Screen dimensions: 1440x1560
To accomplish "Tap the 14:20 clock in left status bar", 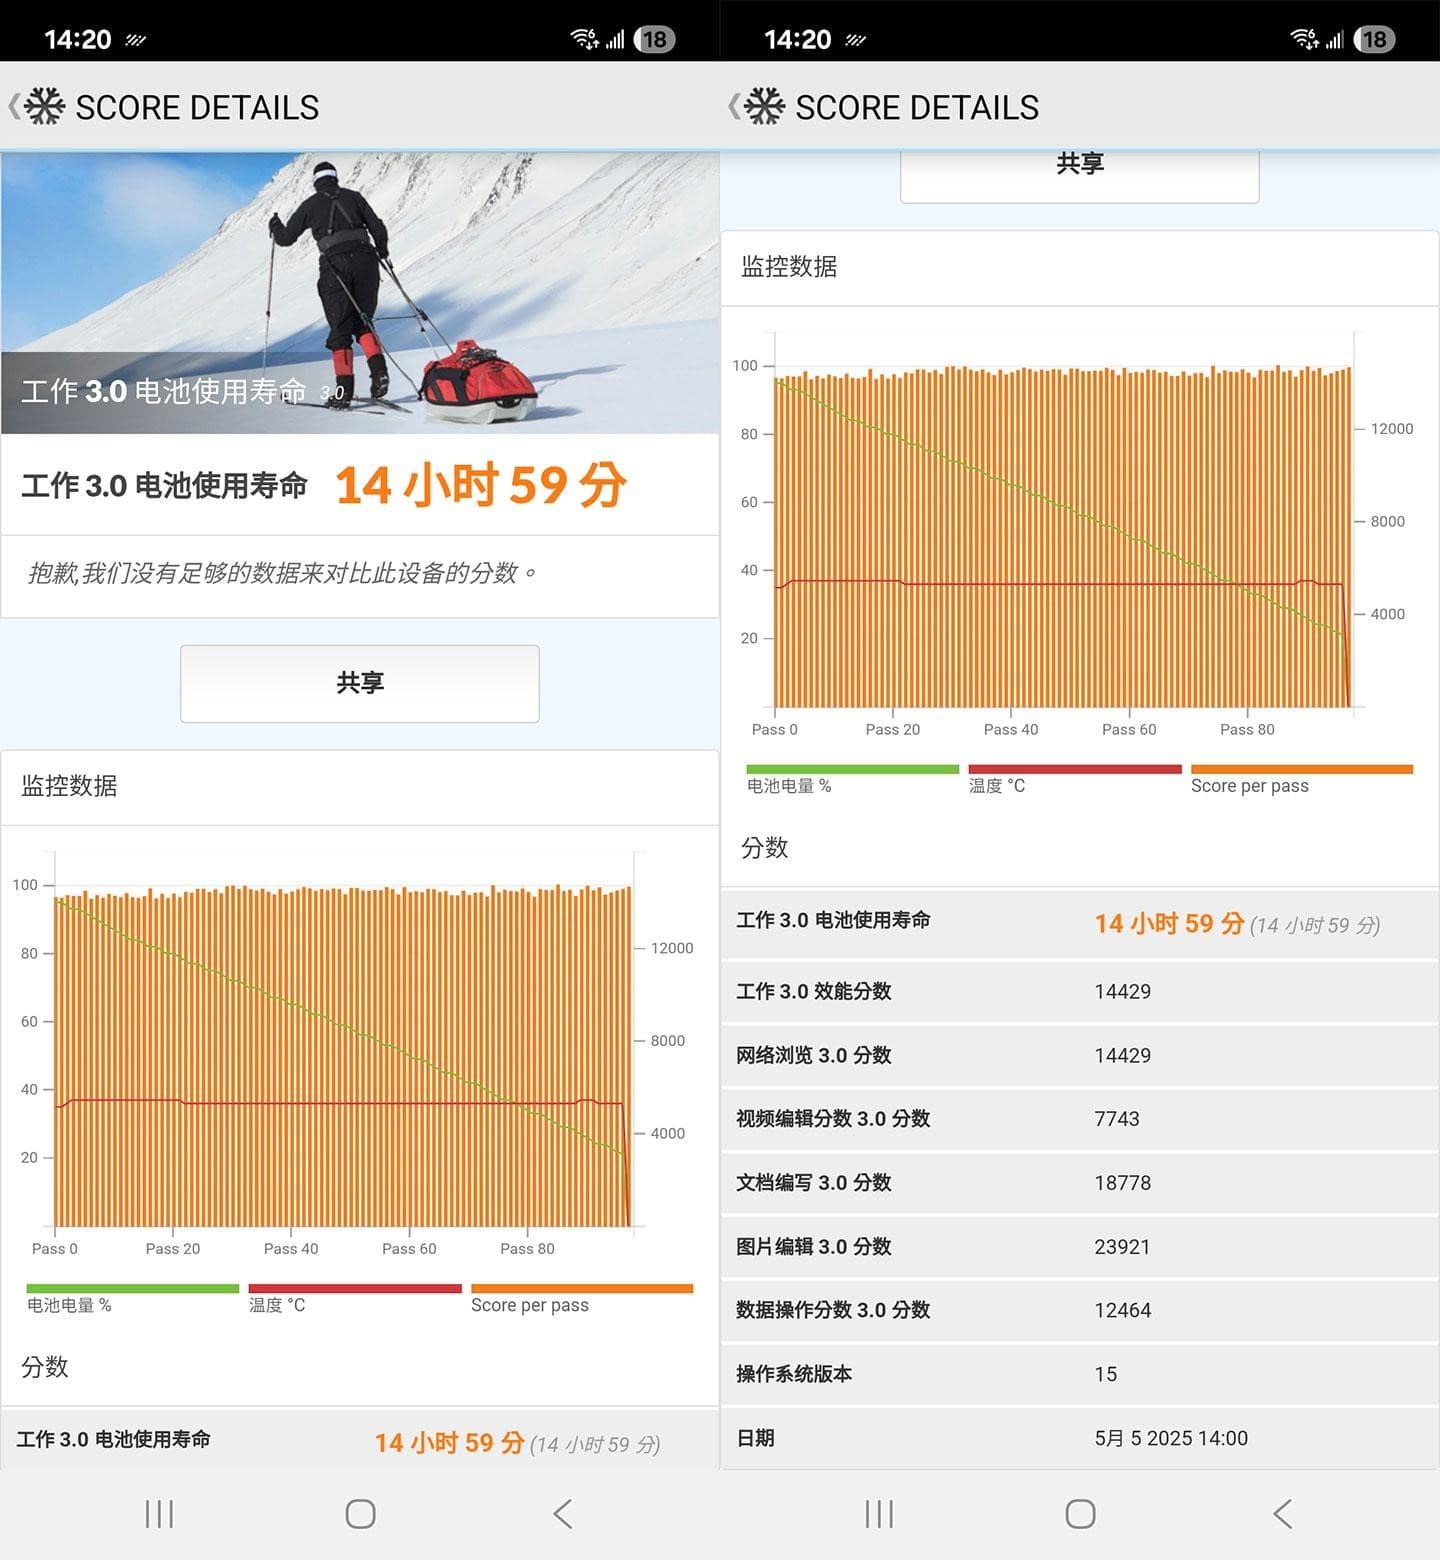I will point(78,40).
